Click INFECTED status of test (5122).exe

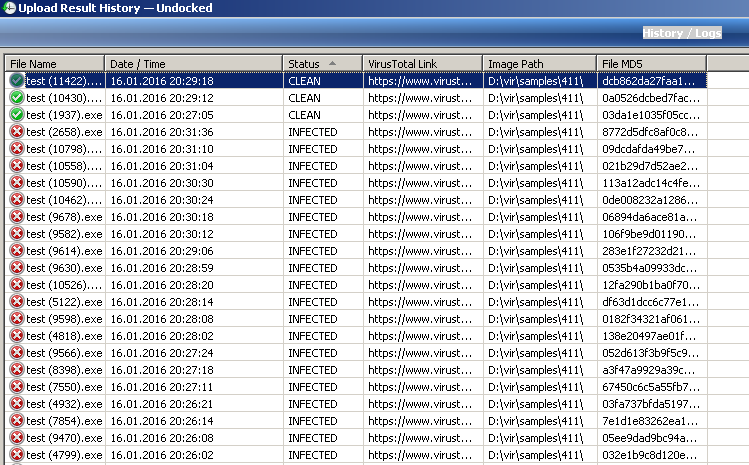click(313, 302)
